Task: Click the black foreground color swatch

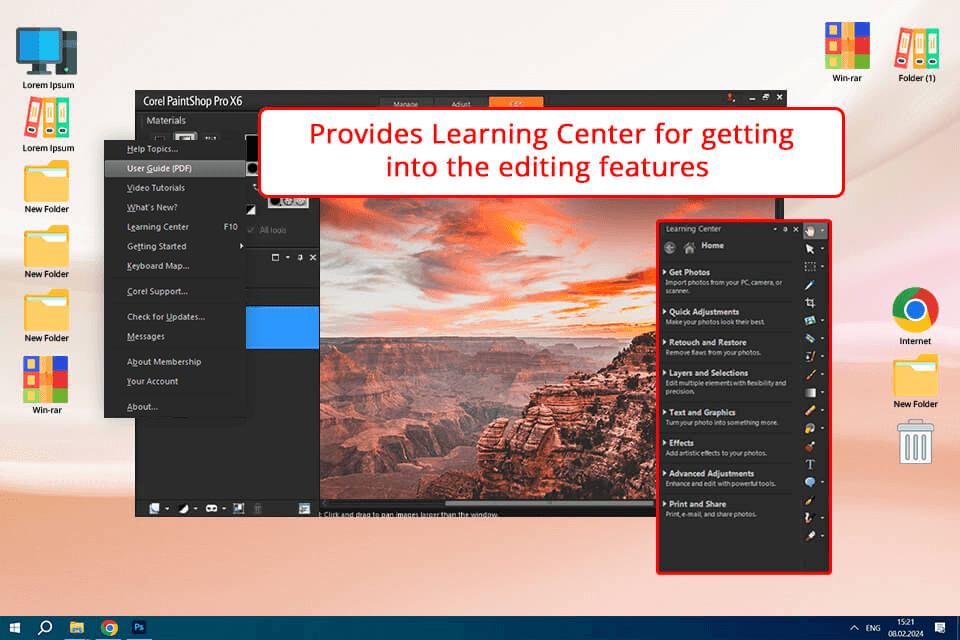Action: click(x=252, y=146)
